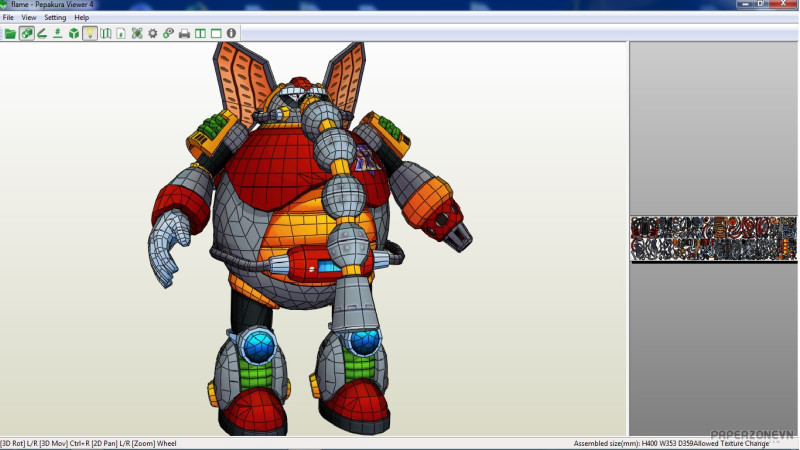Click the Assembled size H400 W353 text
The height and width of the screenshot is (450, 800).
[x=633, y=444]
